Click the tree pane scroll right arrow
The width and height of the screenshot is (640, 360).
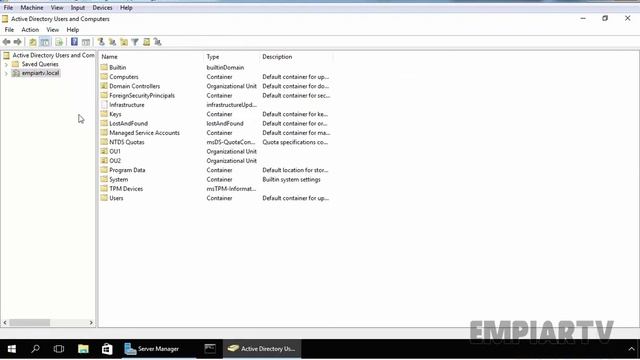[x=91, y=322]
